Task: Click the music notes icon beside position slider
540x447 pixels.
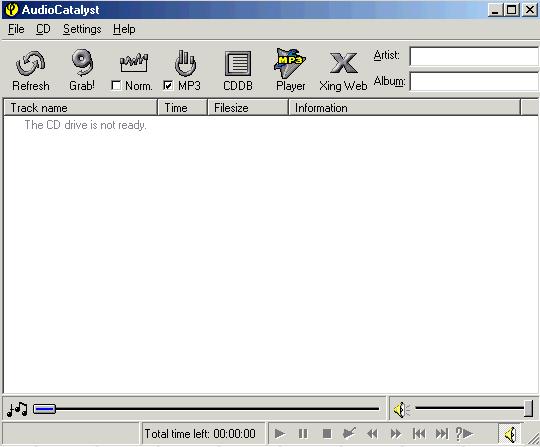Action: click(x=17, y=409)
